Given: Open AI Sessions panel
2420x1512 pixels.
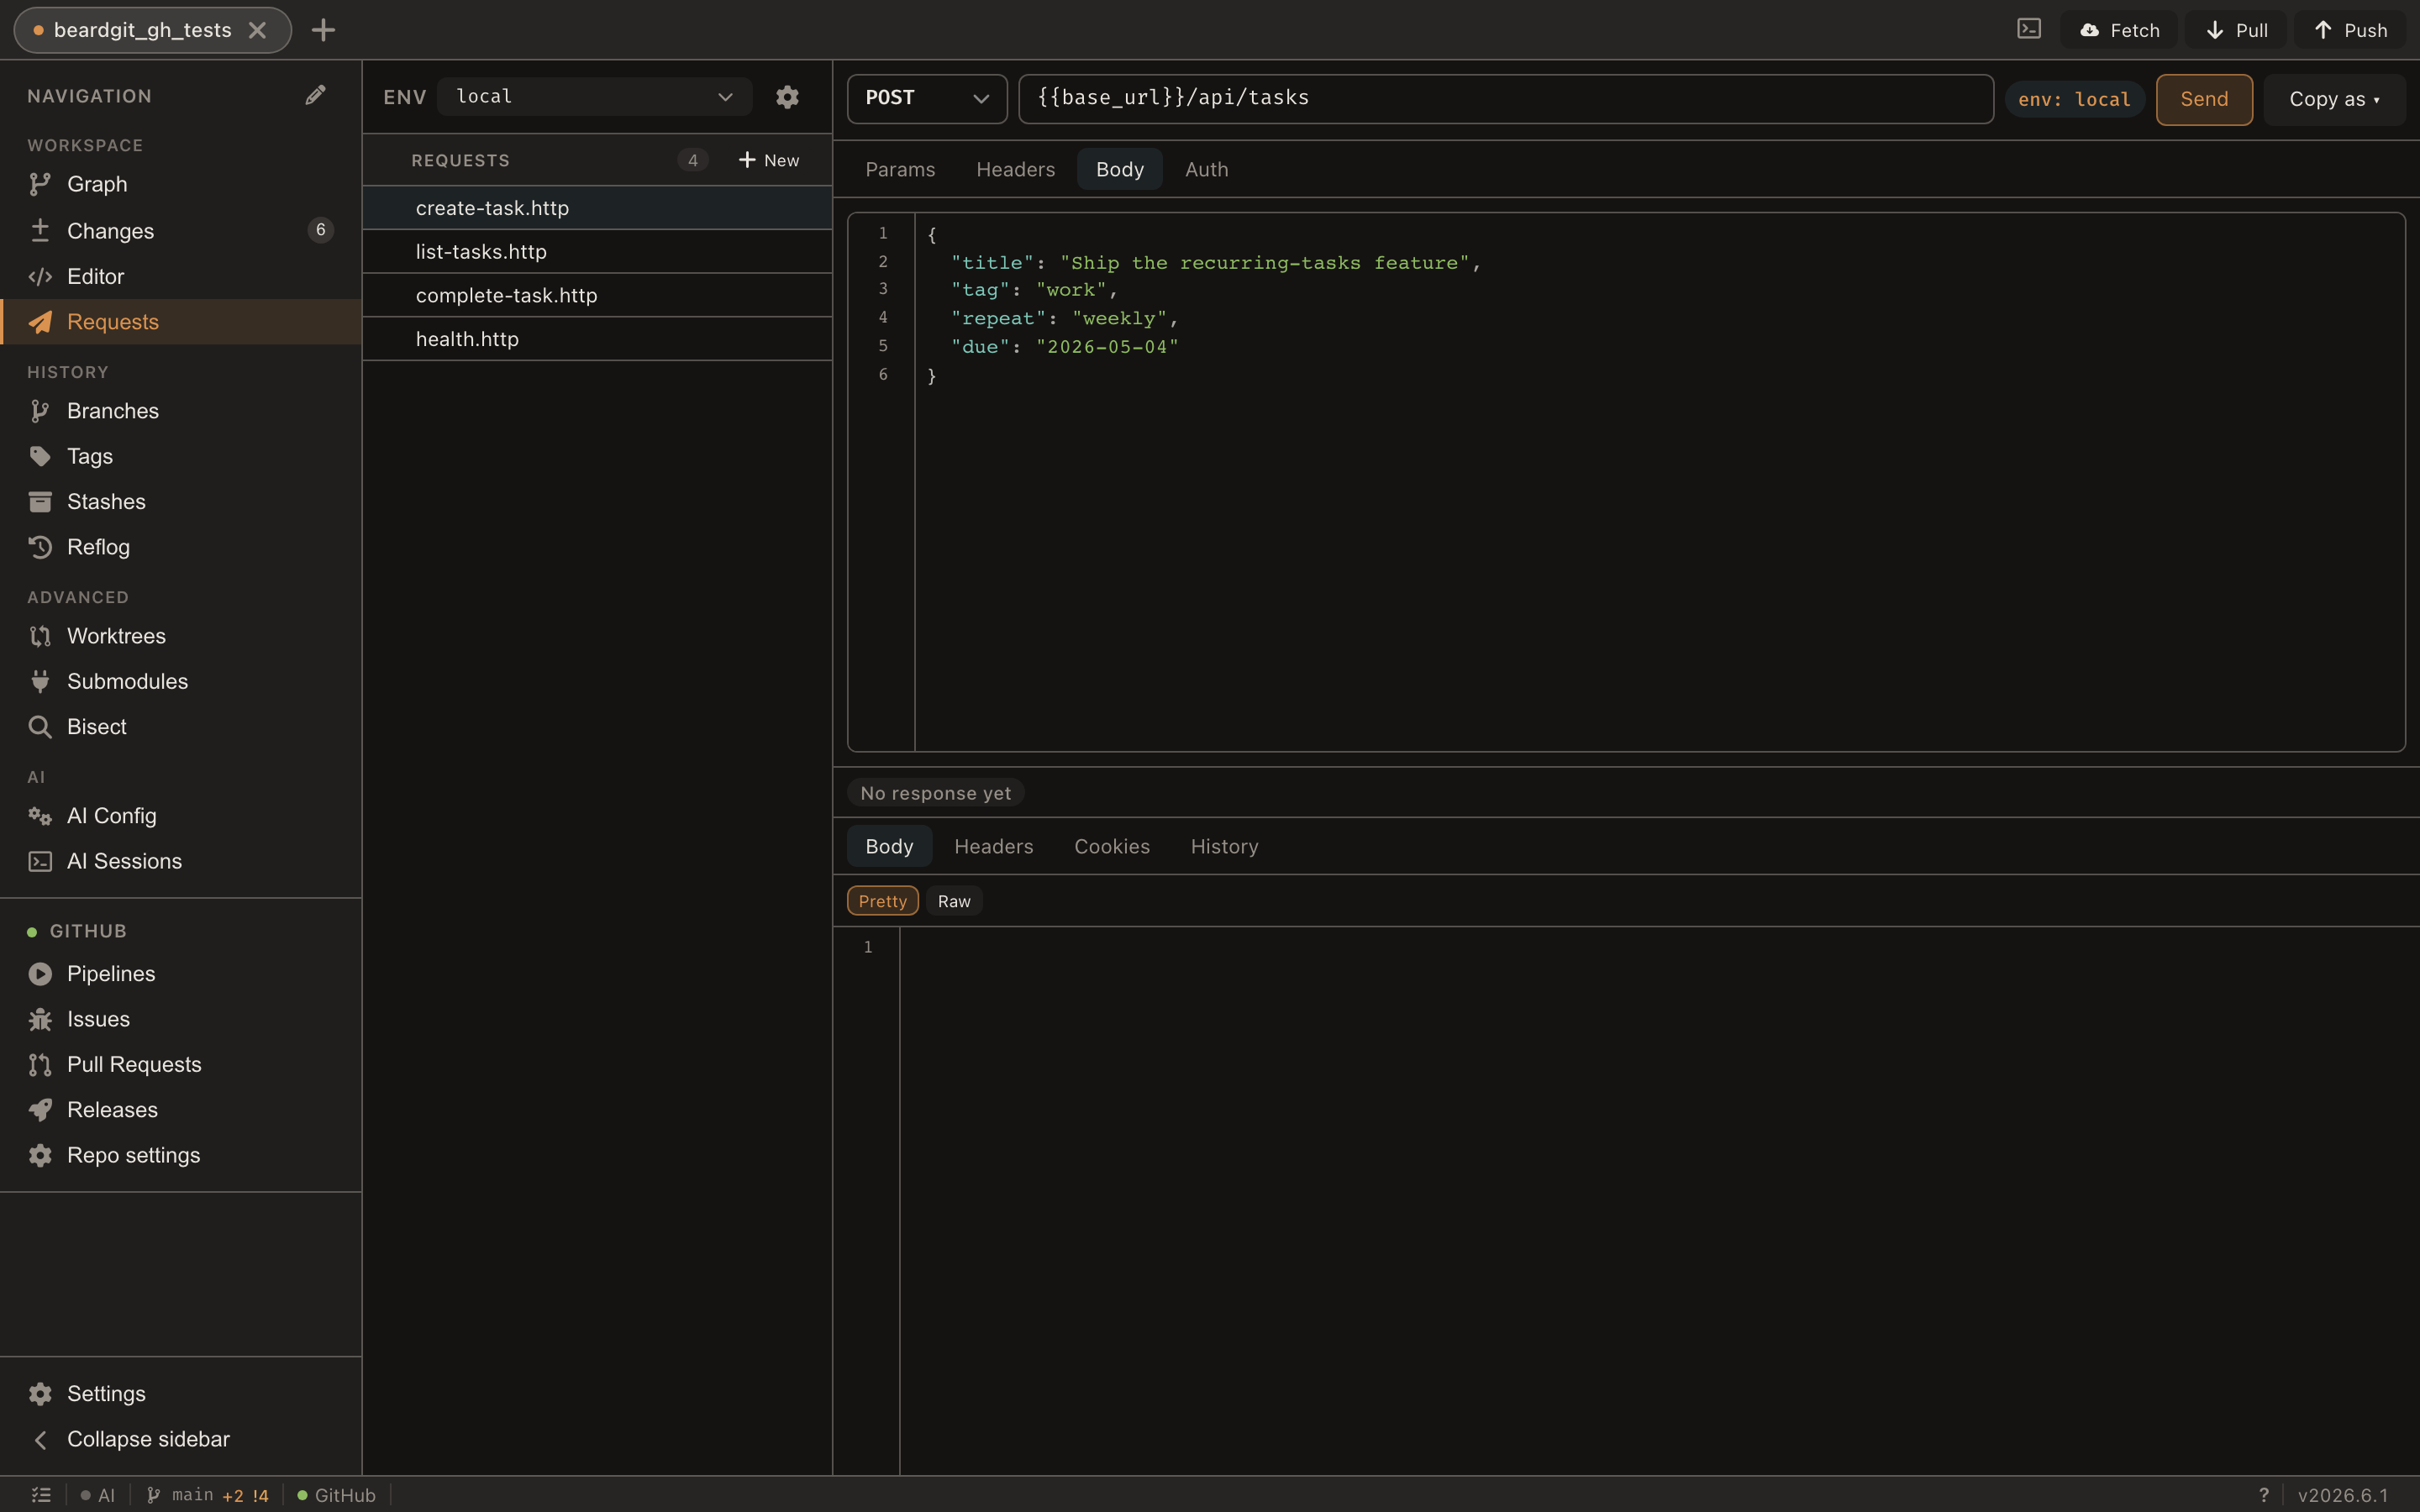Looking at the screenshot, I should 180,861.
